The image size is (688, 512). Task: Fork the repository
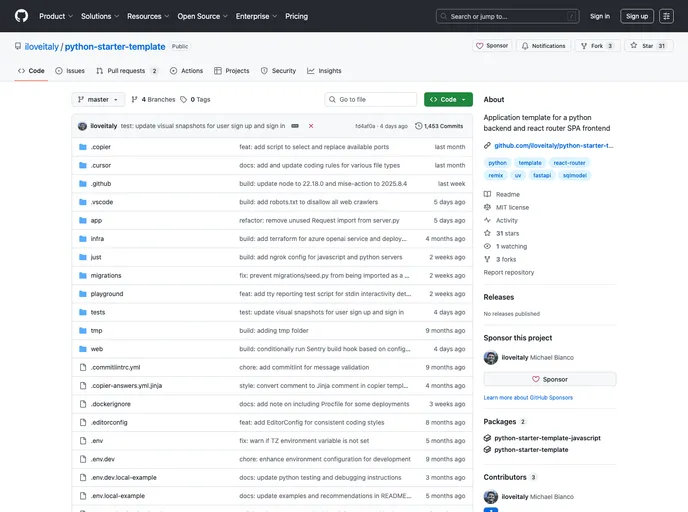pyautogui.click(x=597, y=46)
